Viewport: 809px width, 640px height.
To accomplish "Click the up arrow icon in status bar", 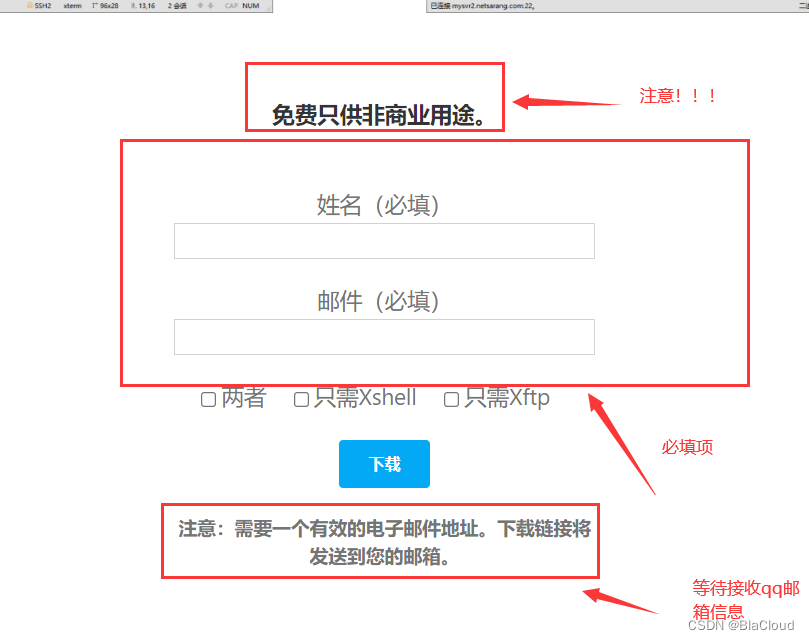I will pyautogui.click(x=200, y=6).
